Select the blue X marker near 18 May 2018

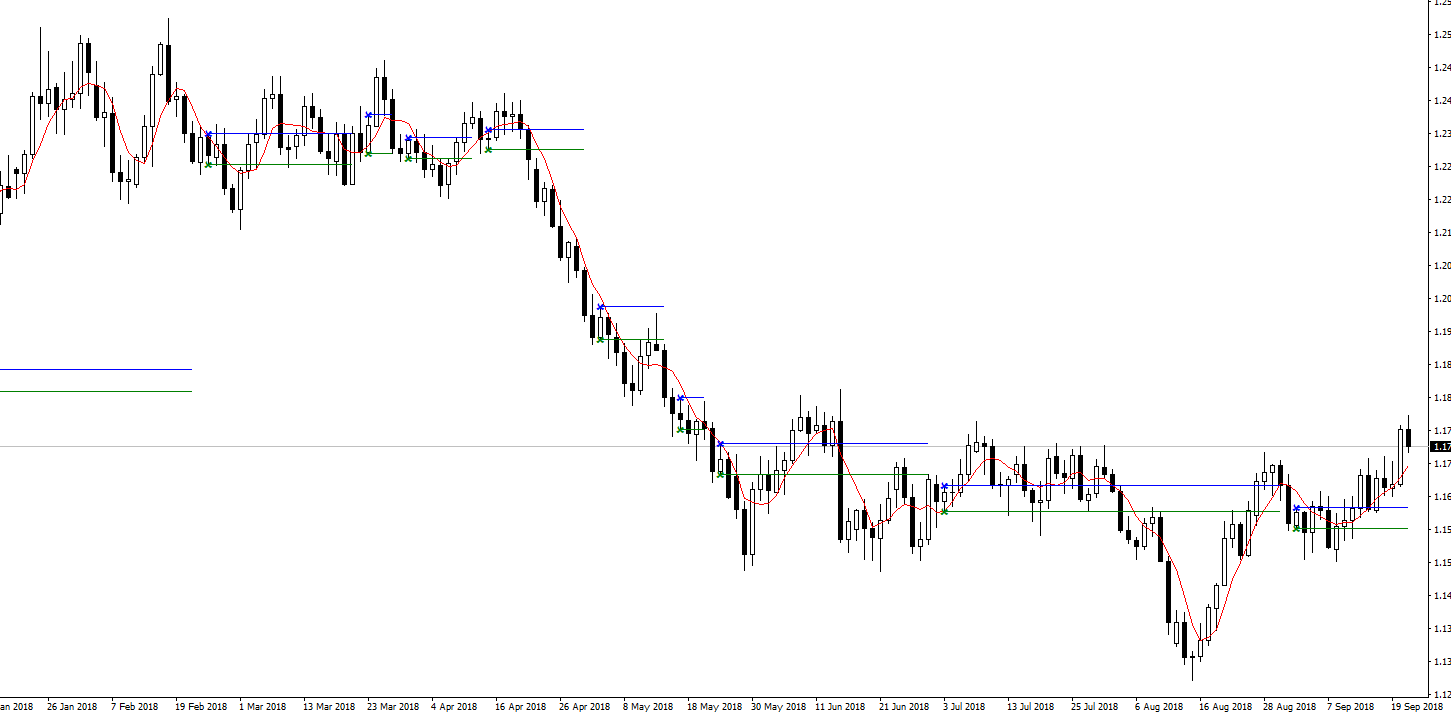point(720,443)
